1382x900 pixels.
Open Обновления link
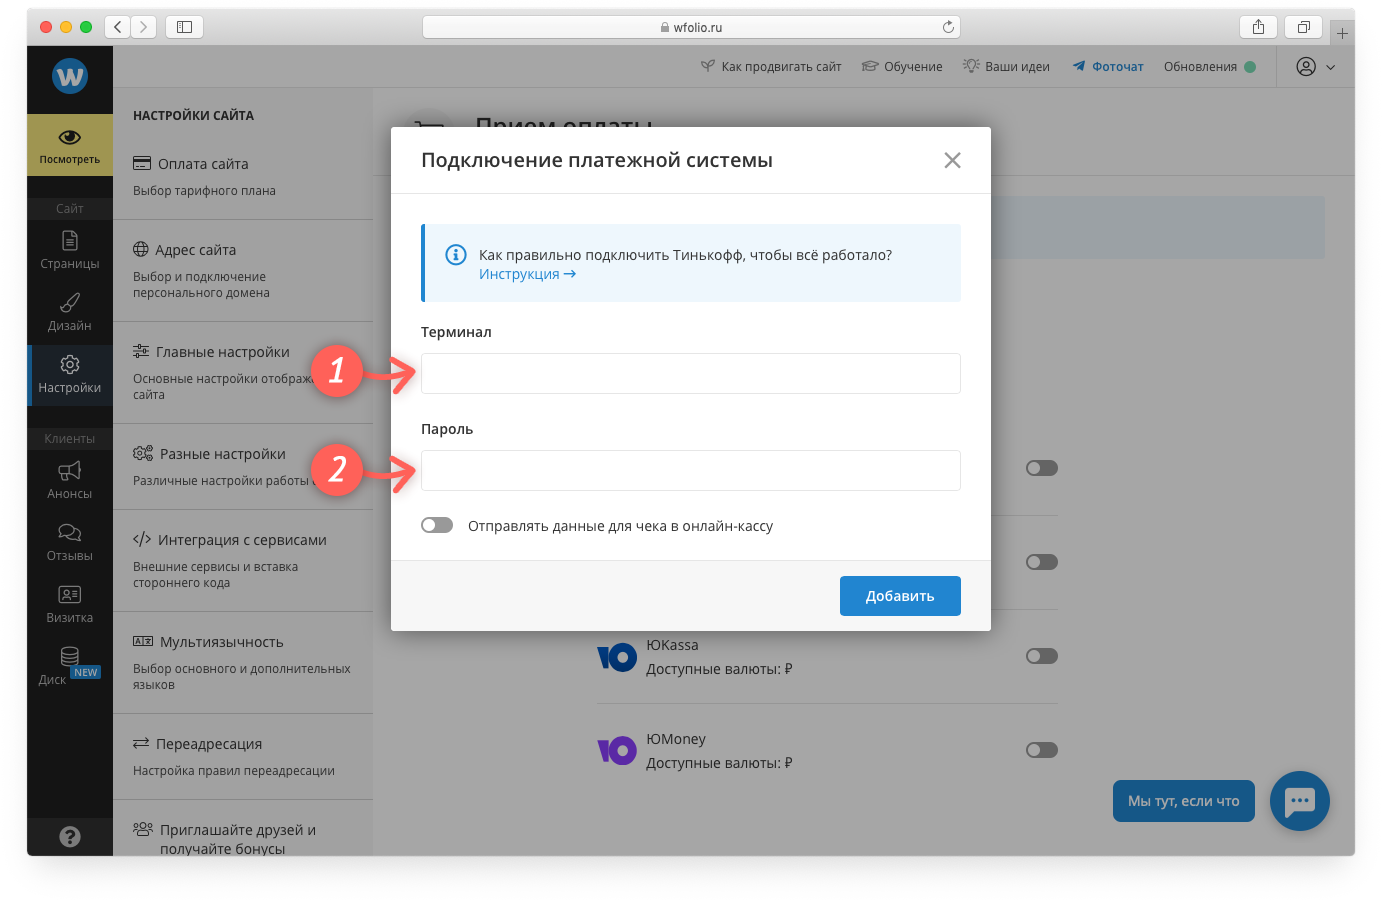(1209, 66)
